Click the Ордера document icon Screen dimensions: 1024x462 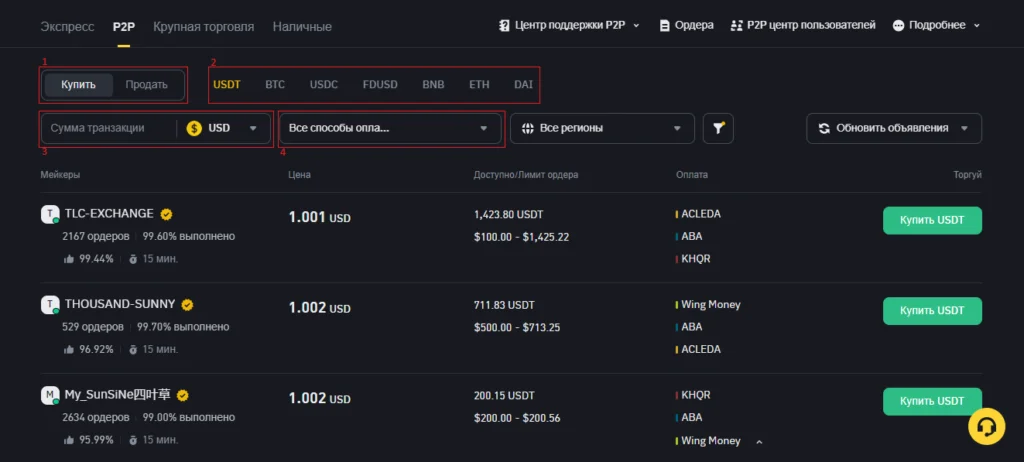665,25
